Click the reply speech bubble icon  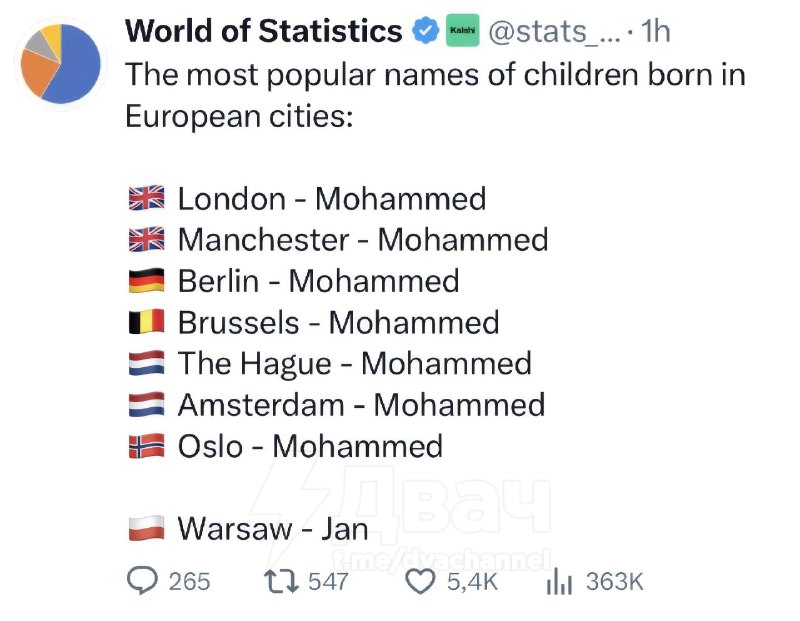pos(145,581)
